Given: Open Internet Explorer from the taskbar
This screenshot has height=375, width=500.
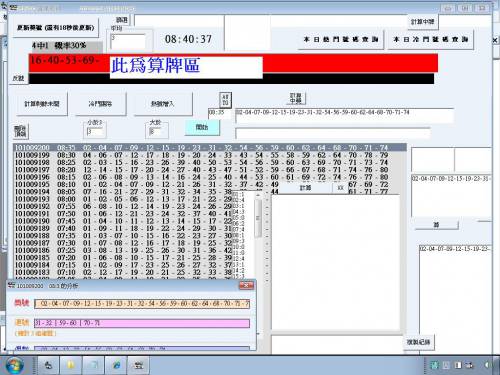Looking at the screenshot, I should 116,365.
